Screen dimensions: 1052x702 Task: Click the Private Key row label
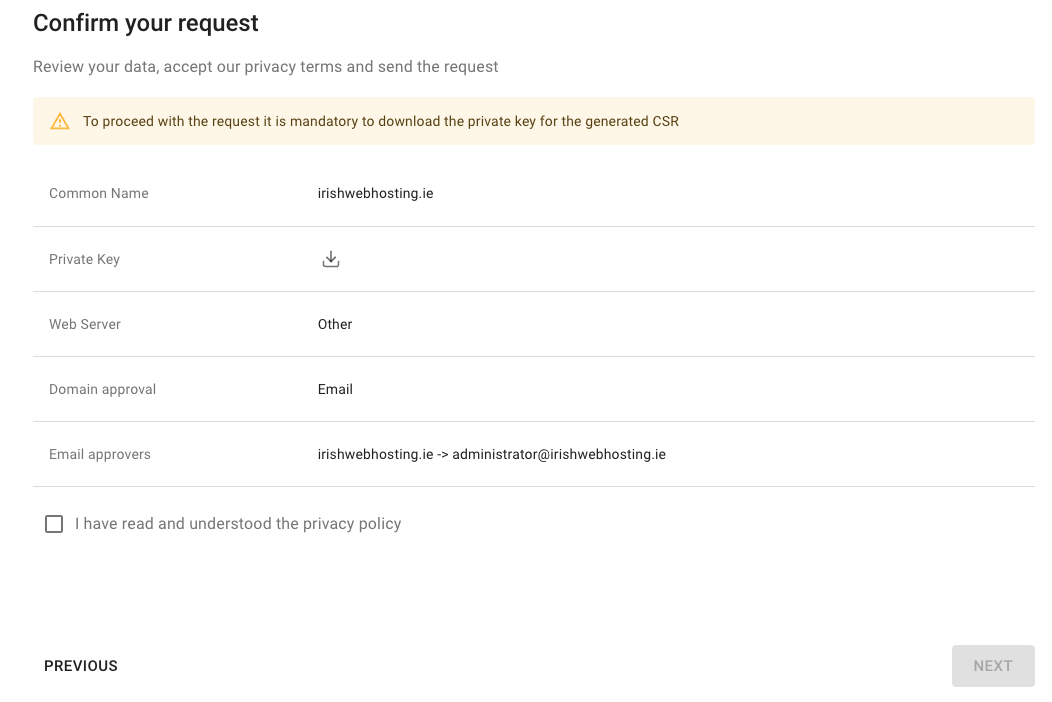pos(84,260)
